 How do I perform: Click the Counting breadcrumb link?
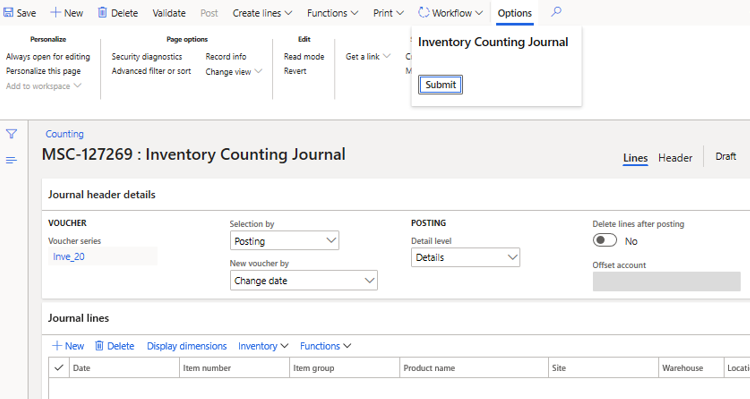pyautogui.click(x=65, y=134)
